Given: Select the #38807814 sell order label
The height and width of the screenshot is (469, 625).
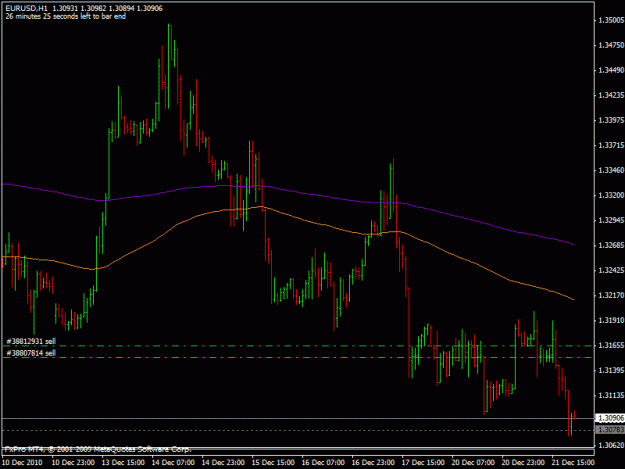Looking at the screenshot, I should (x=31, y=353).
